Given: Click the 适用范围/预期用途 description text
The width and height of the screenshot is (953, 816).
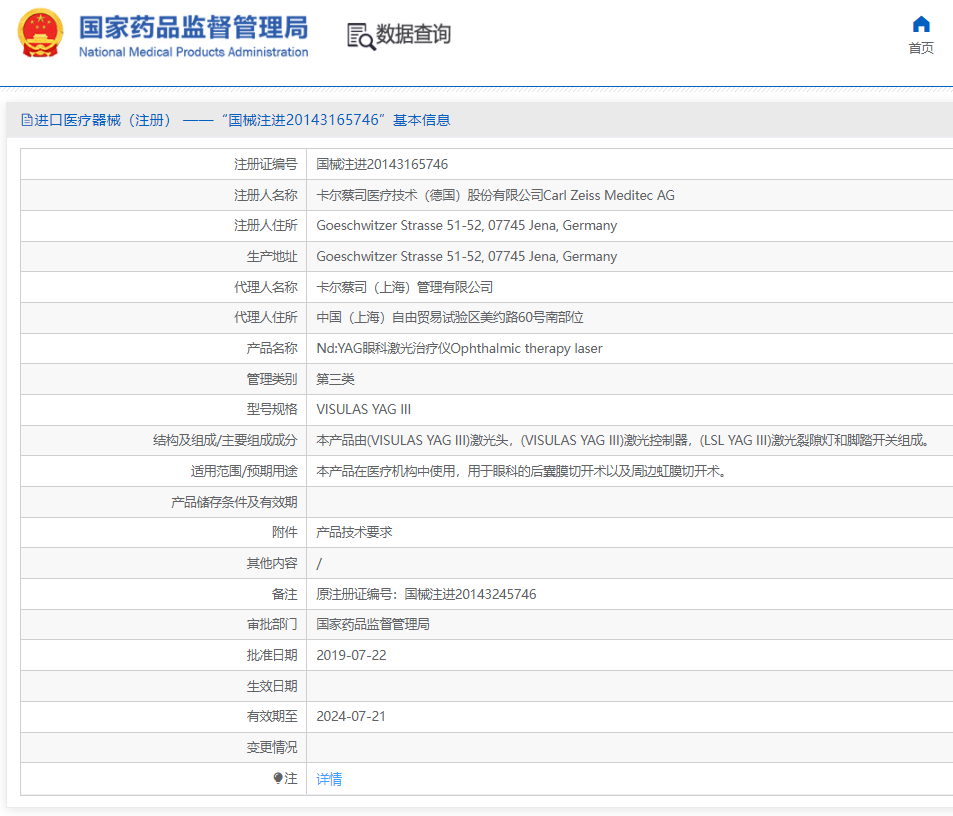Looking at the screenshot, I should point(521,471).
